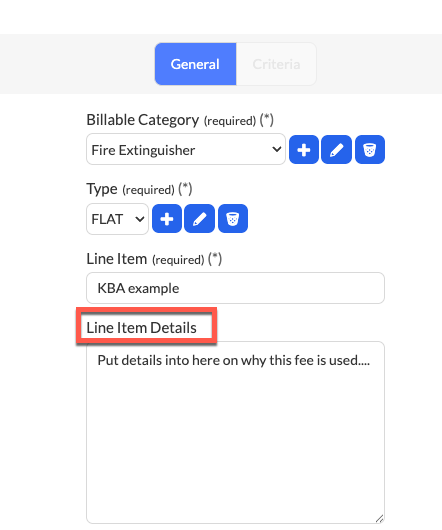This screenshot has width=442, height=530.
Task: Select the 'Fire Extinguisher' text in category dropdown
Action: [x=143, y=150]
